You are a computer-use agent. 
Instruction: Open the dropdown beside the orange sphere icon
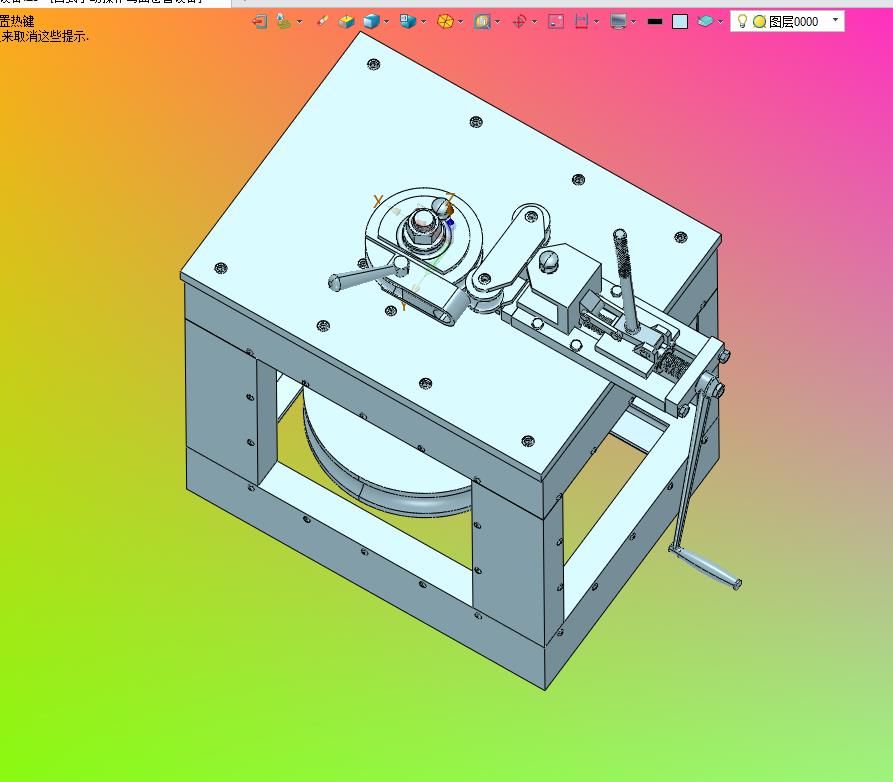460,22
